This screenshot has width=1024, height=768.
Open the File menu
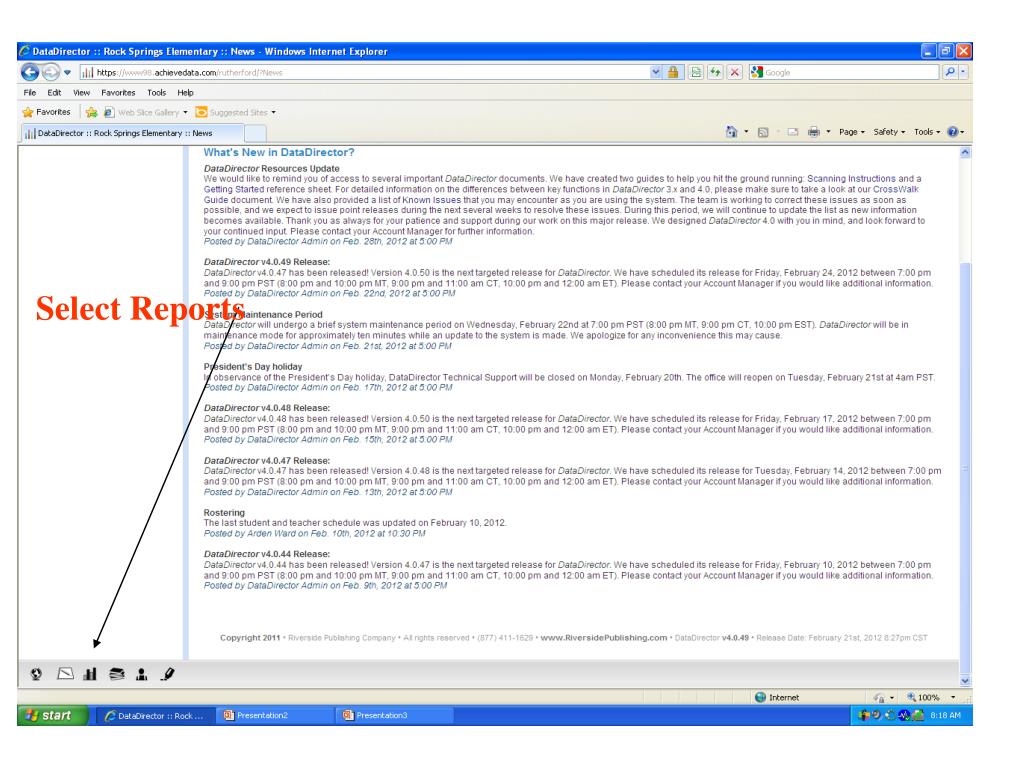tap(30, 93)
